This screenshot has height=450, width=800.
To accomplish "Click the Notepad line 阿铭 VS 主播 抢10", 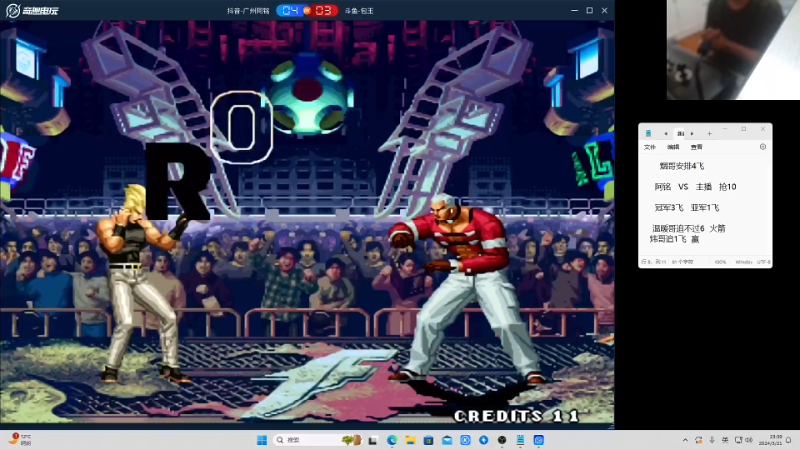I will click(695, 187).
